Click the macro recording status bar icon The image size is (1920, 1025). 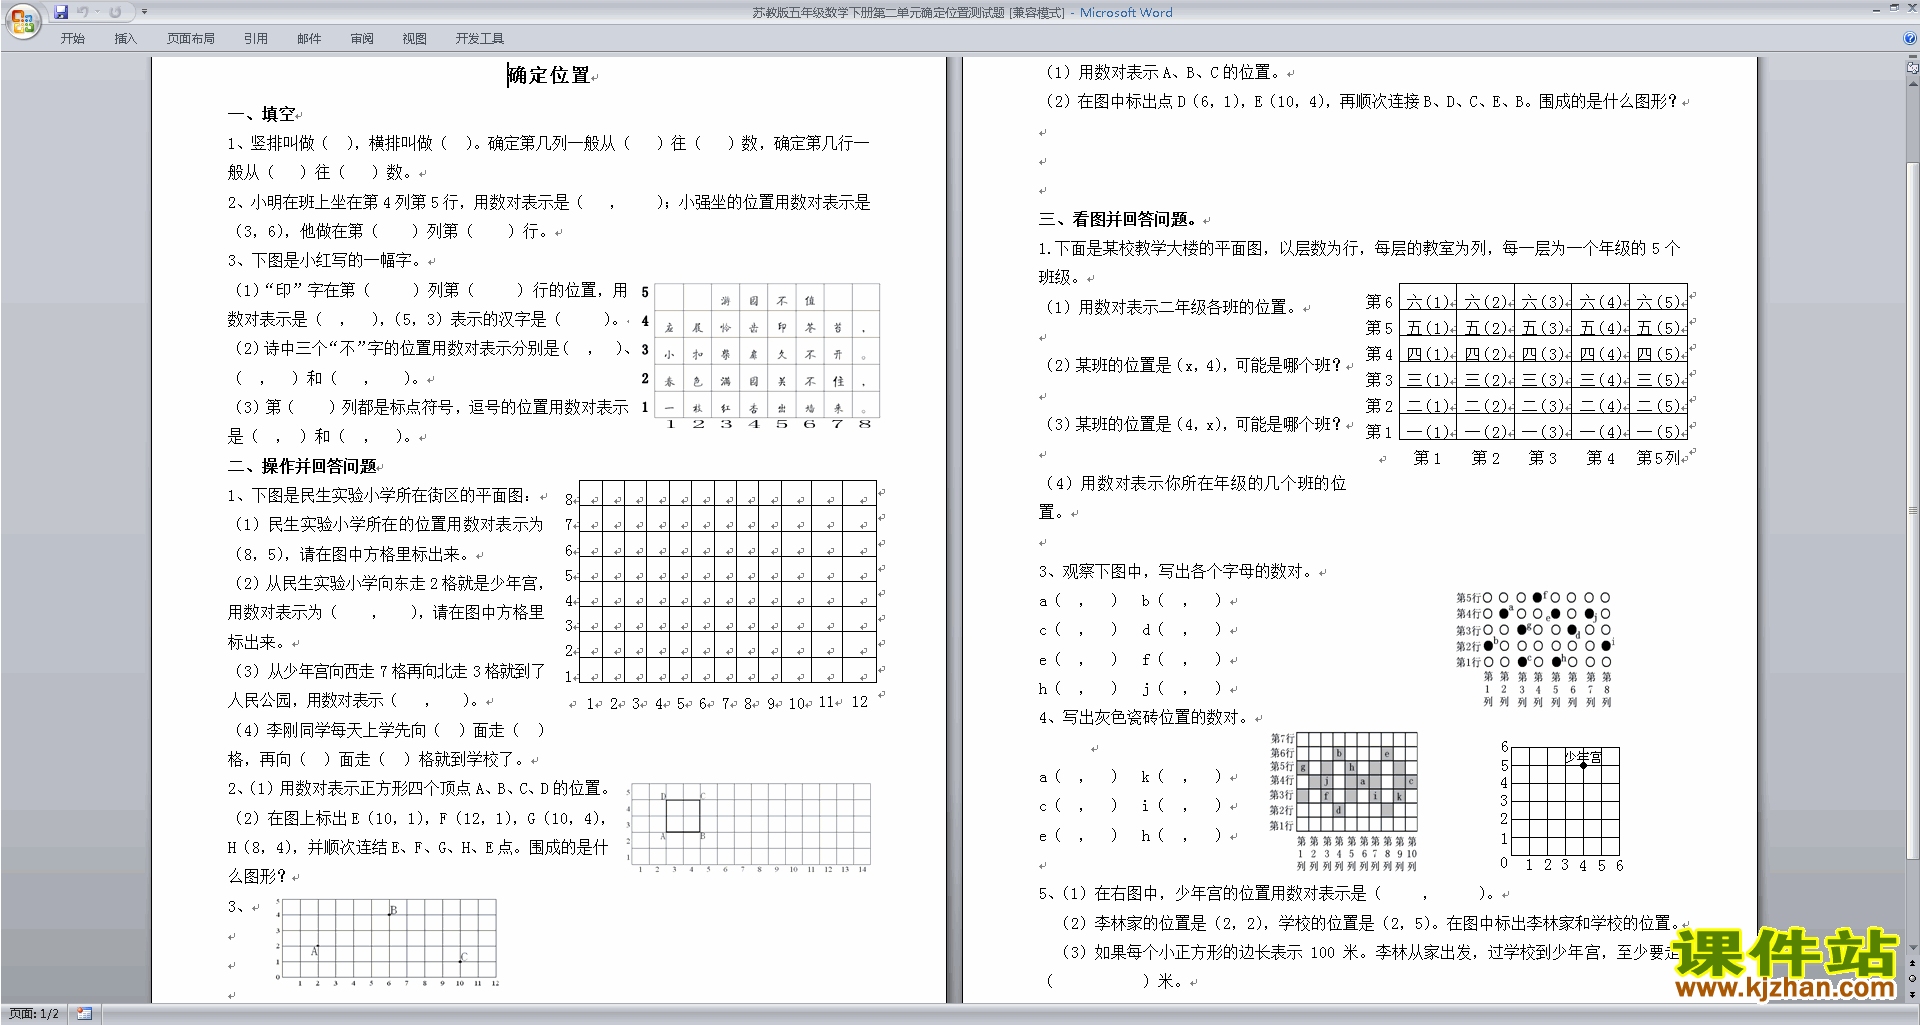point(84,1014)
